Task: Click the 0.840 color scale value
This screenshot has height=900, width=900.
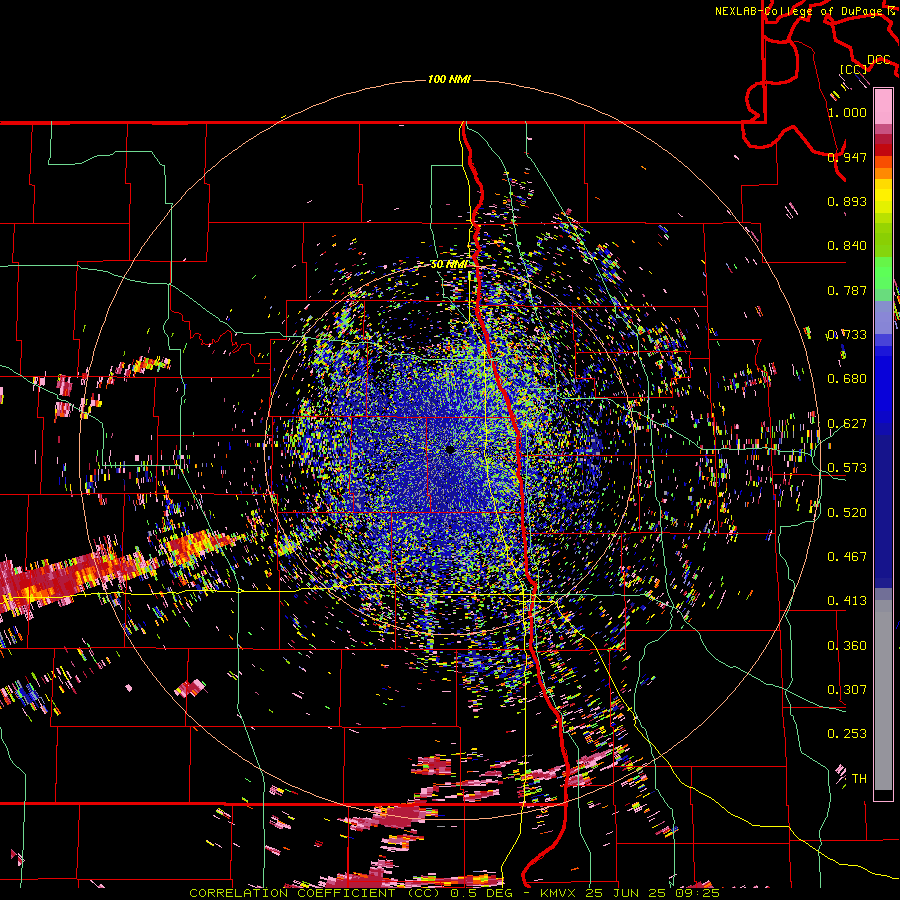Action: 847,246
